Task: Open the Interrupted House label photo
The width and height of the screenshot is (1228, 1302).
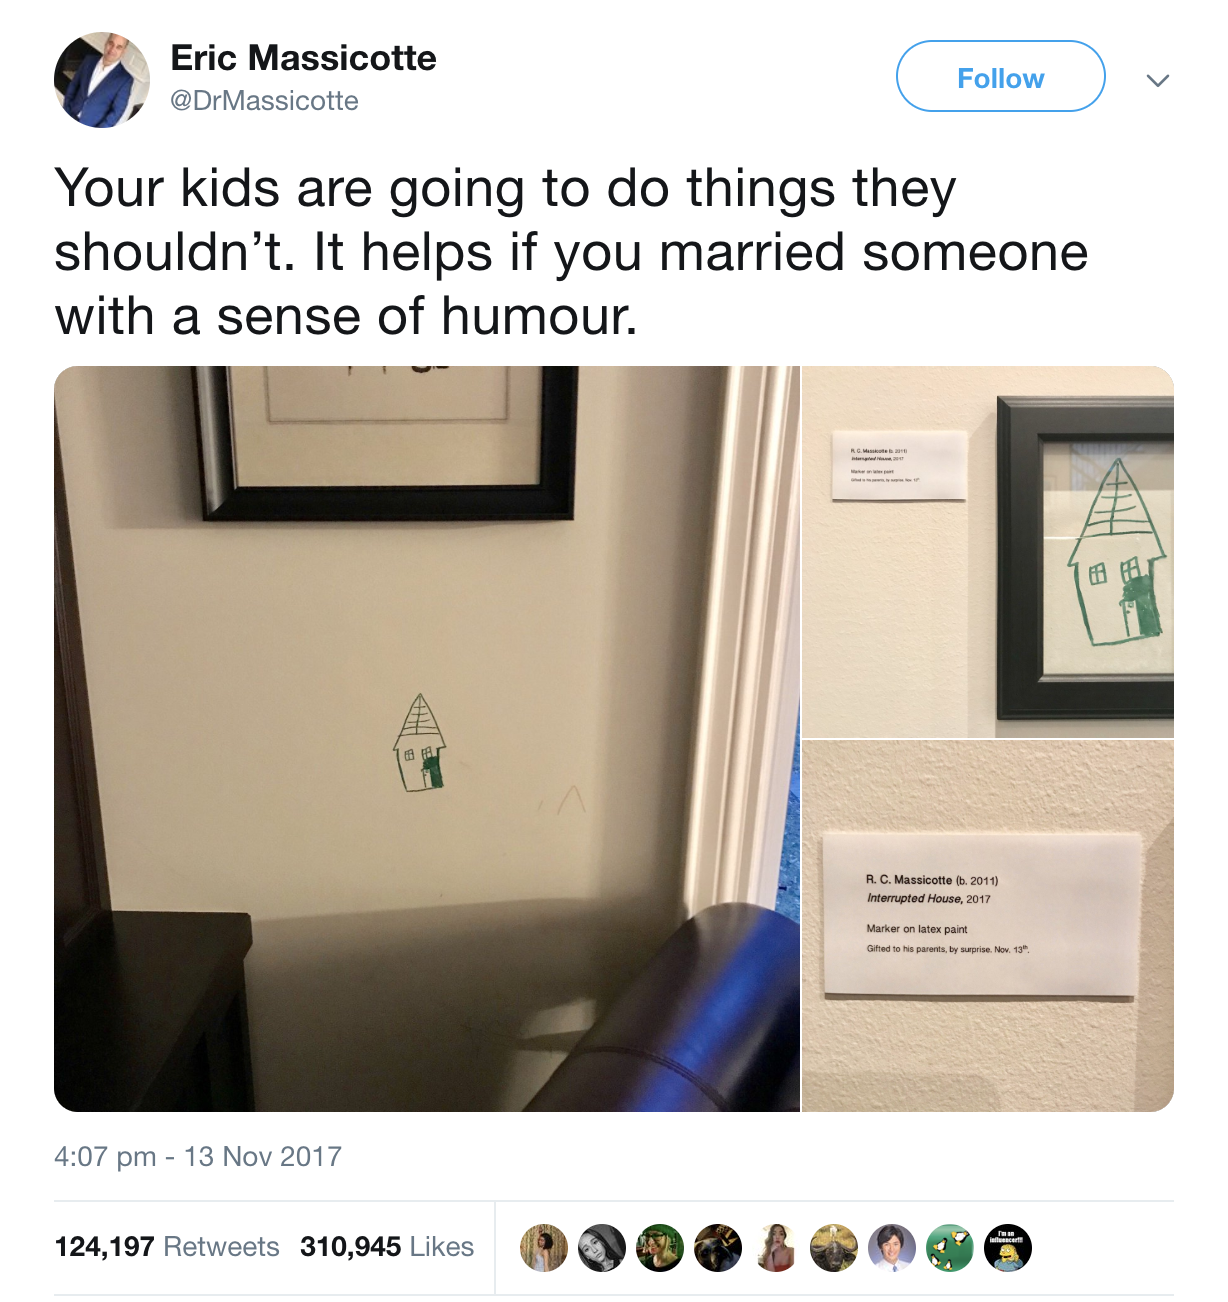Action: (x=988, y=926)
